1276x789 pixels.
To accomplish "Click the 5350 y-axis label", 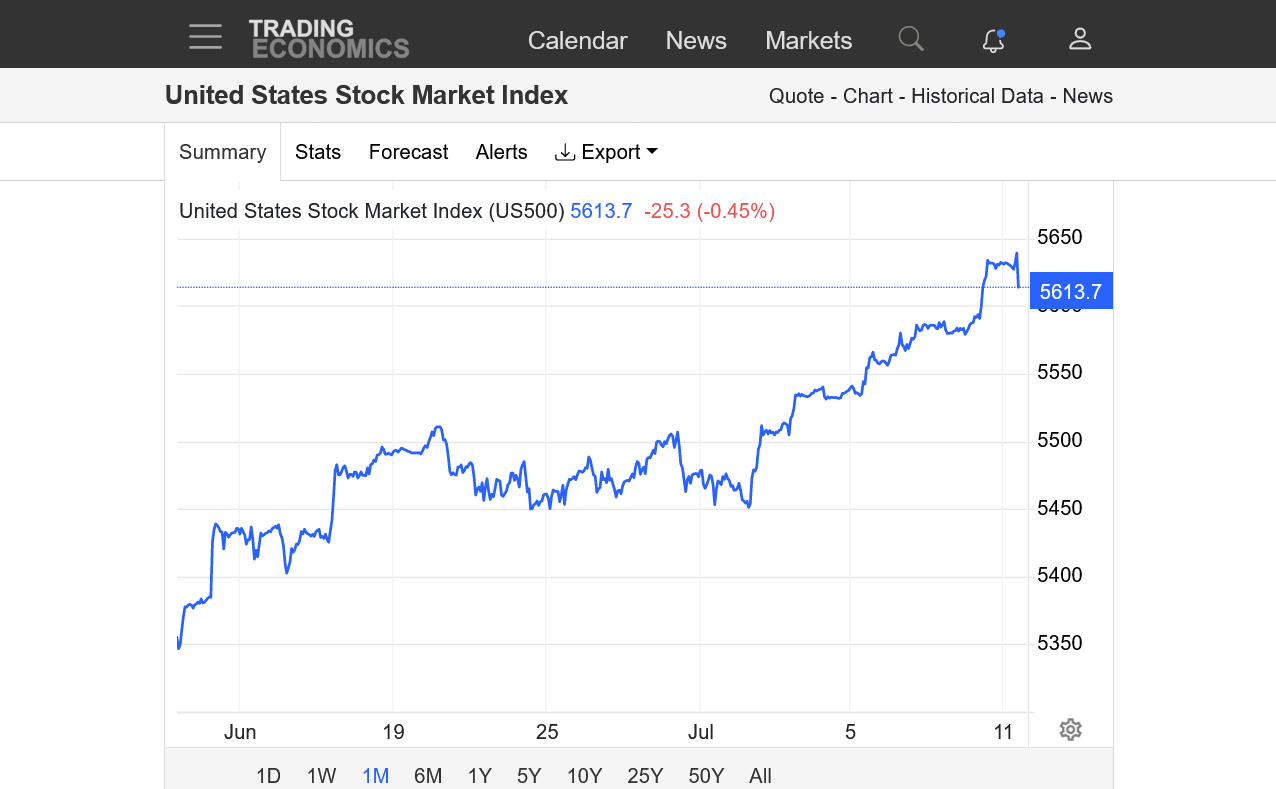I will pos(1060,643).
